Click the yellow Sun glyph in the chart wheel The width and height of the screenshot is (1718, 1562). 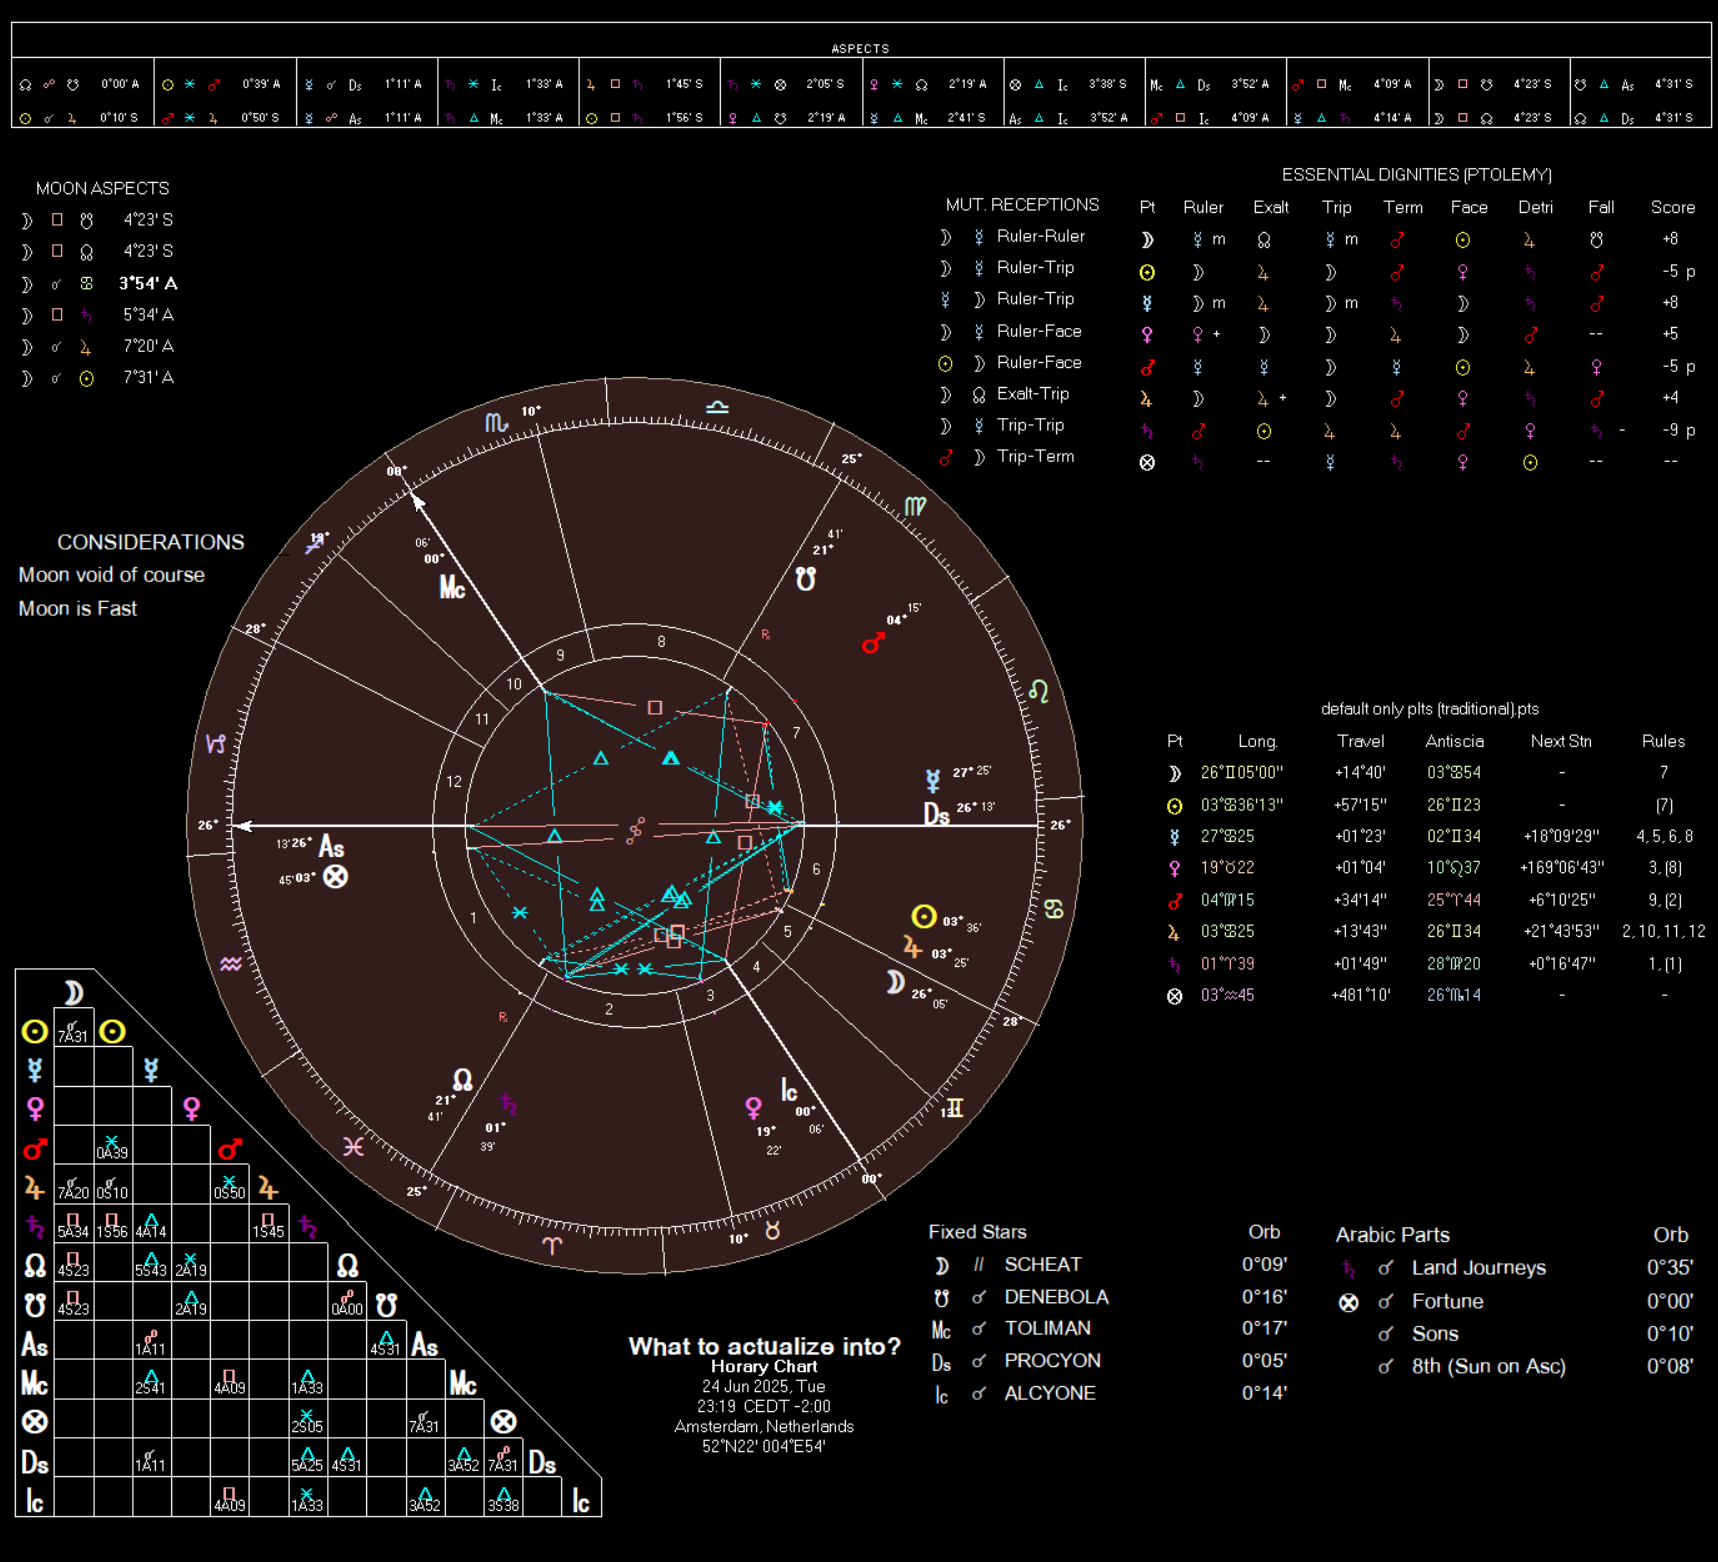pyautogui.click(x=924, y=916)
